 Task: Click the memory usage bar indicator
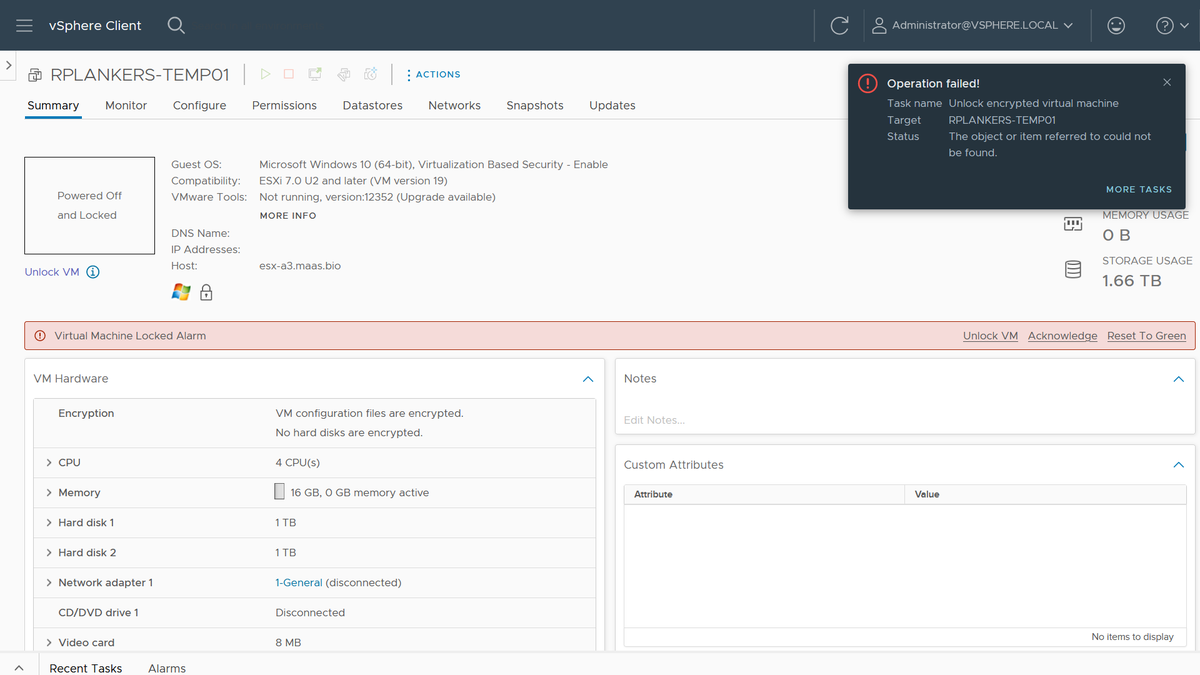(279, 492)
